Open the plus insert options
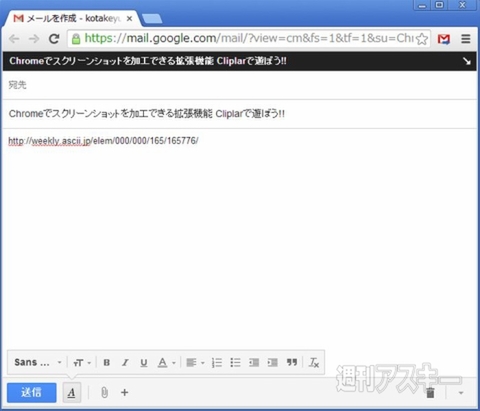The image size is (480, 411). pyautogui.click(x=125, y=393)
